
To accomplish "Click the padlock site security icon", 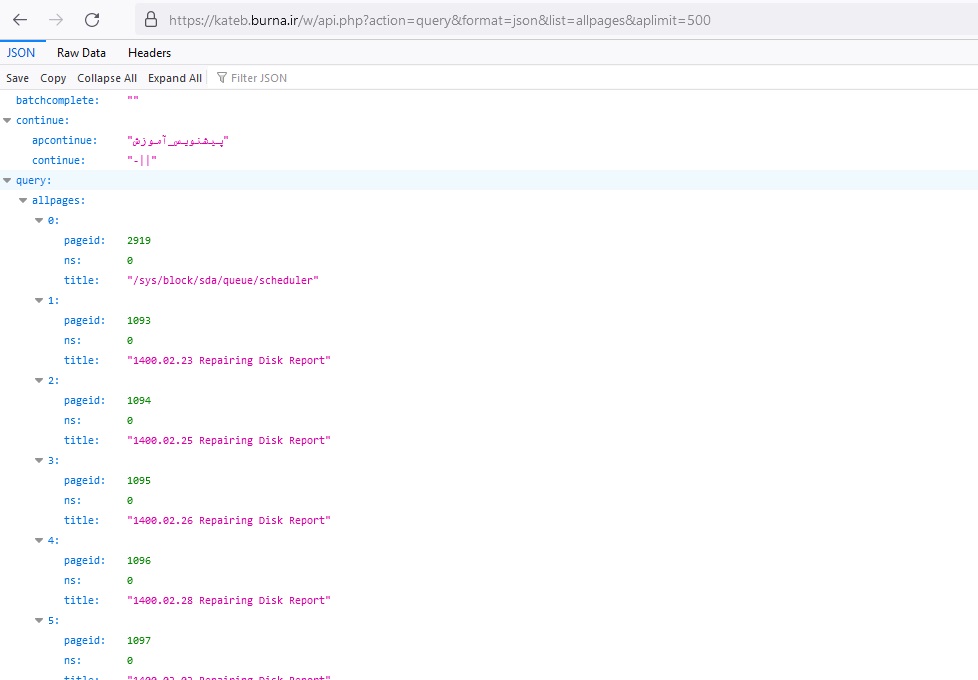I will pyautogui.click(x=152, y=20).
